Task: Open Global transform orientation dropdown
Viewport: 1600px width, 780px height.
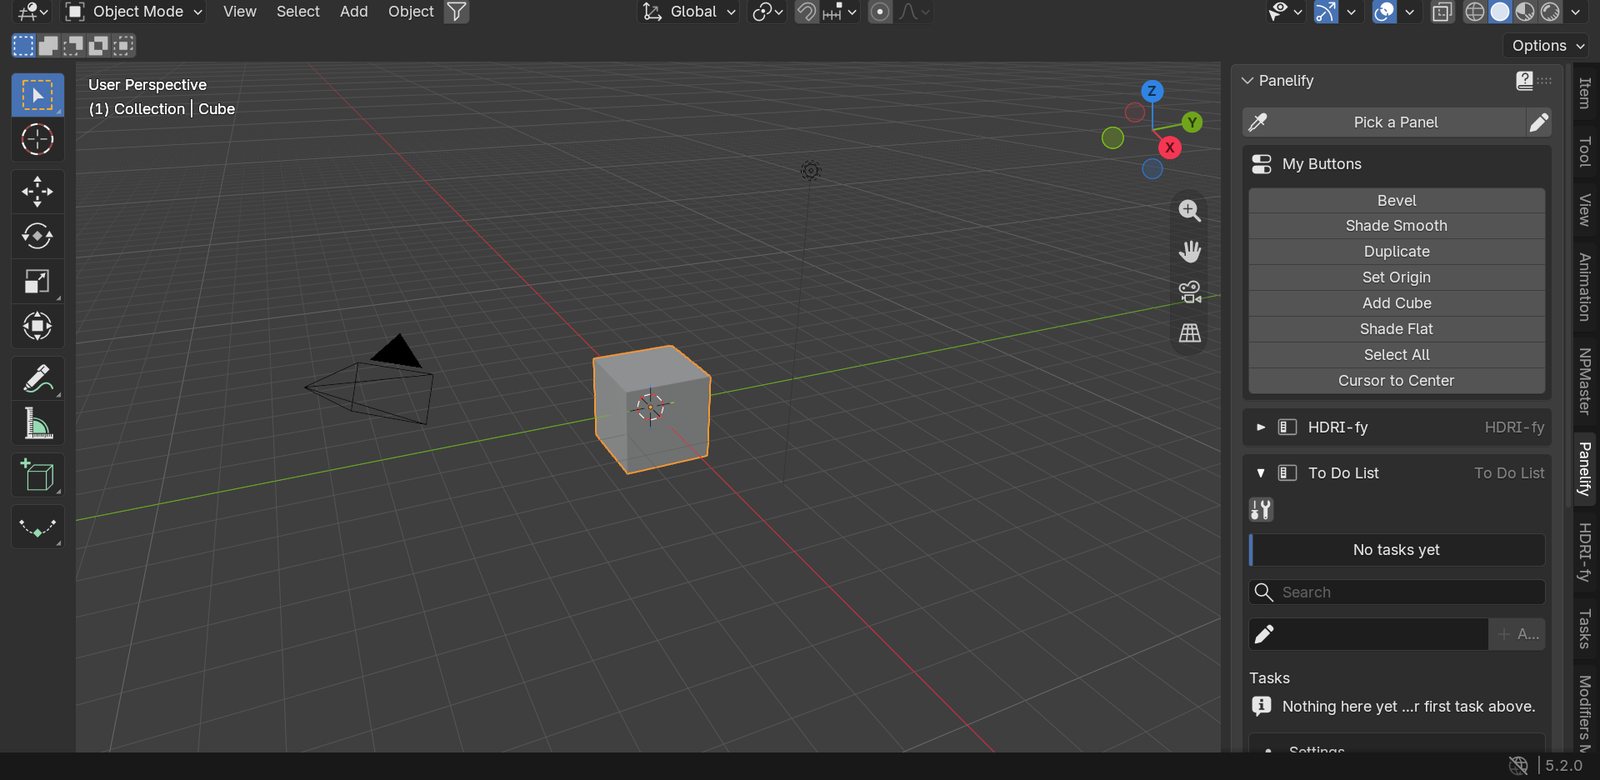Action: tap(690, 12)
